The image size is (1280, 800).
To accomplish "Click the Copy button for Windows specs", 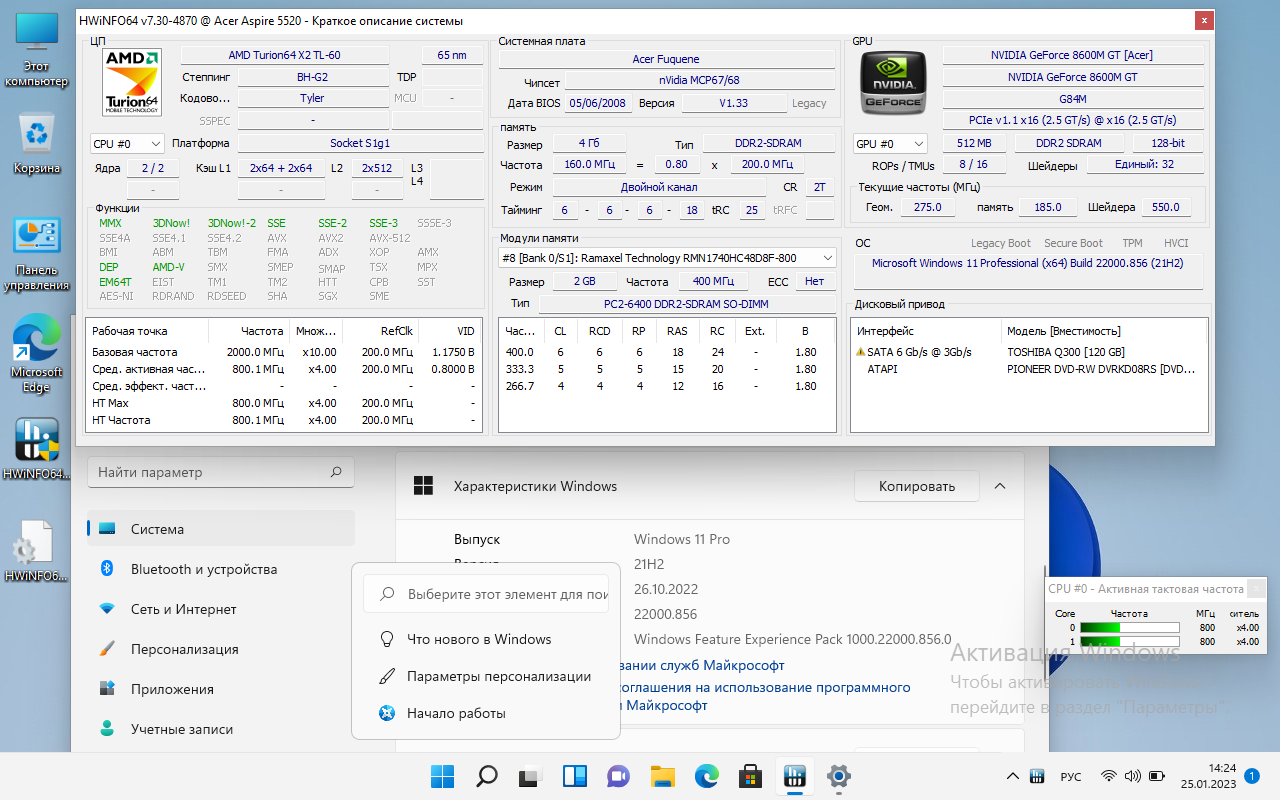I will click(x=916, y=486).
